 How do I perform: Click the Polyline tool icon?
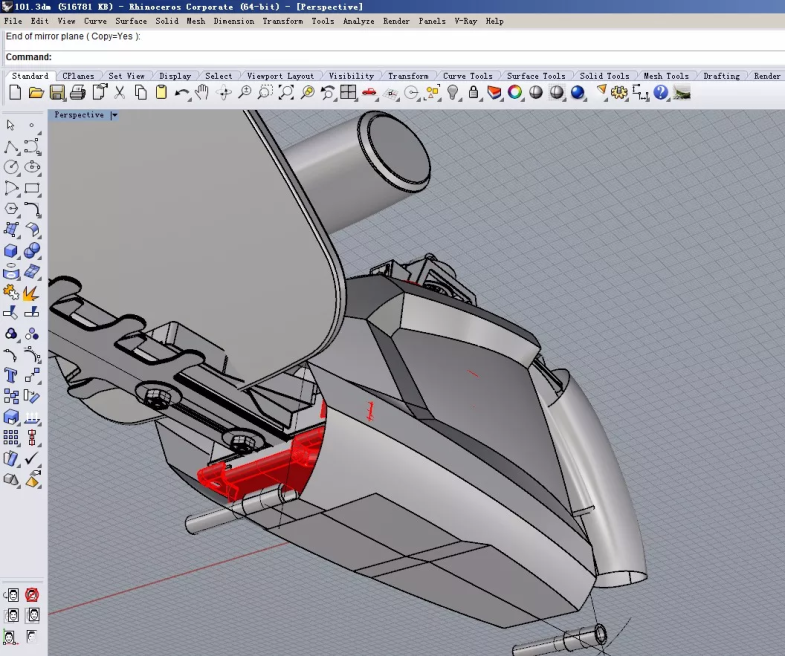(11, 146)
